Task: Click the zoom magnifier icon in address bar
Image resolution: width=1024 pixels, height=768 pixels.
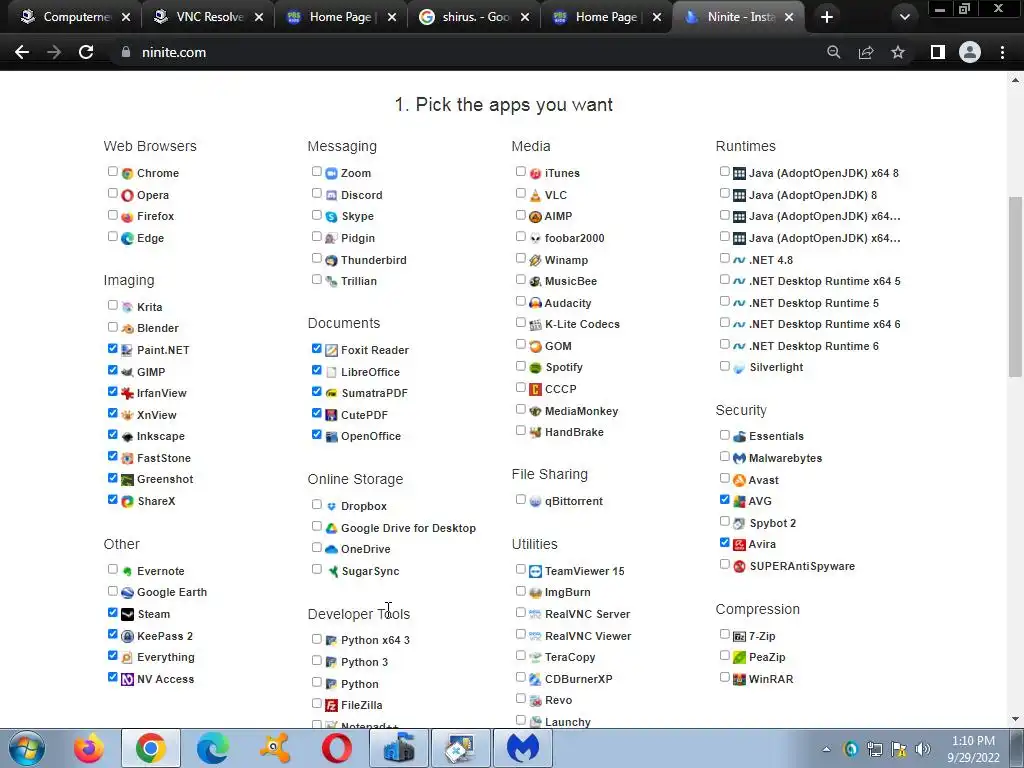Action: tap(833, 52)
